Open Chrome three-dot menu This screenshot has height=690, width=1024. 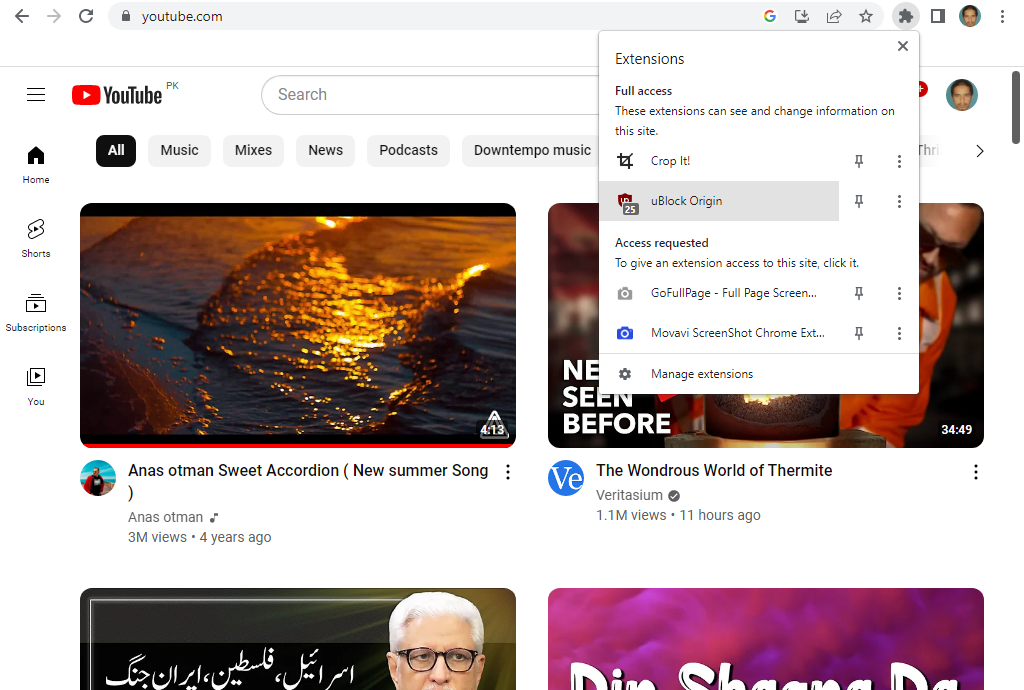[x=1002, y=16]
